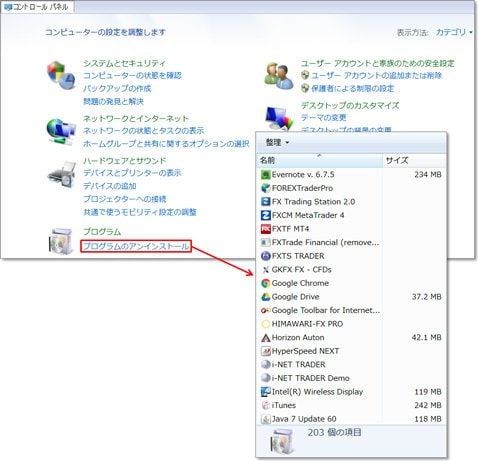Click コンピューターの状態を確認 link

coord(132,76)
